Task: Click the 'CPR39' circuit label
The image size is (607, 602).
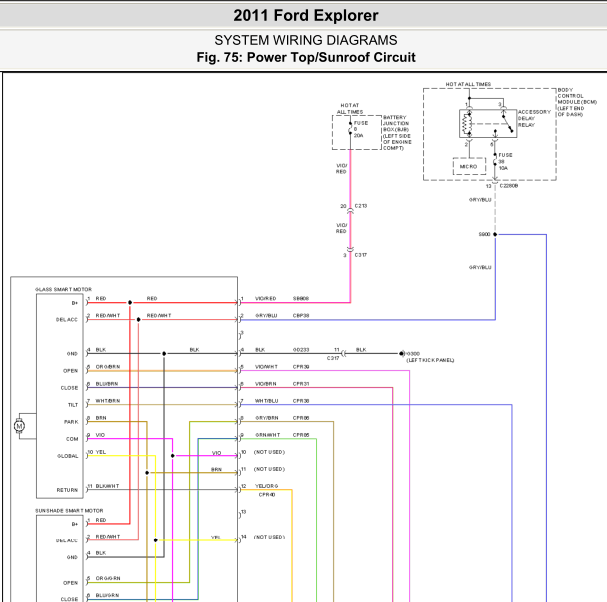Action: (301, 367)
